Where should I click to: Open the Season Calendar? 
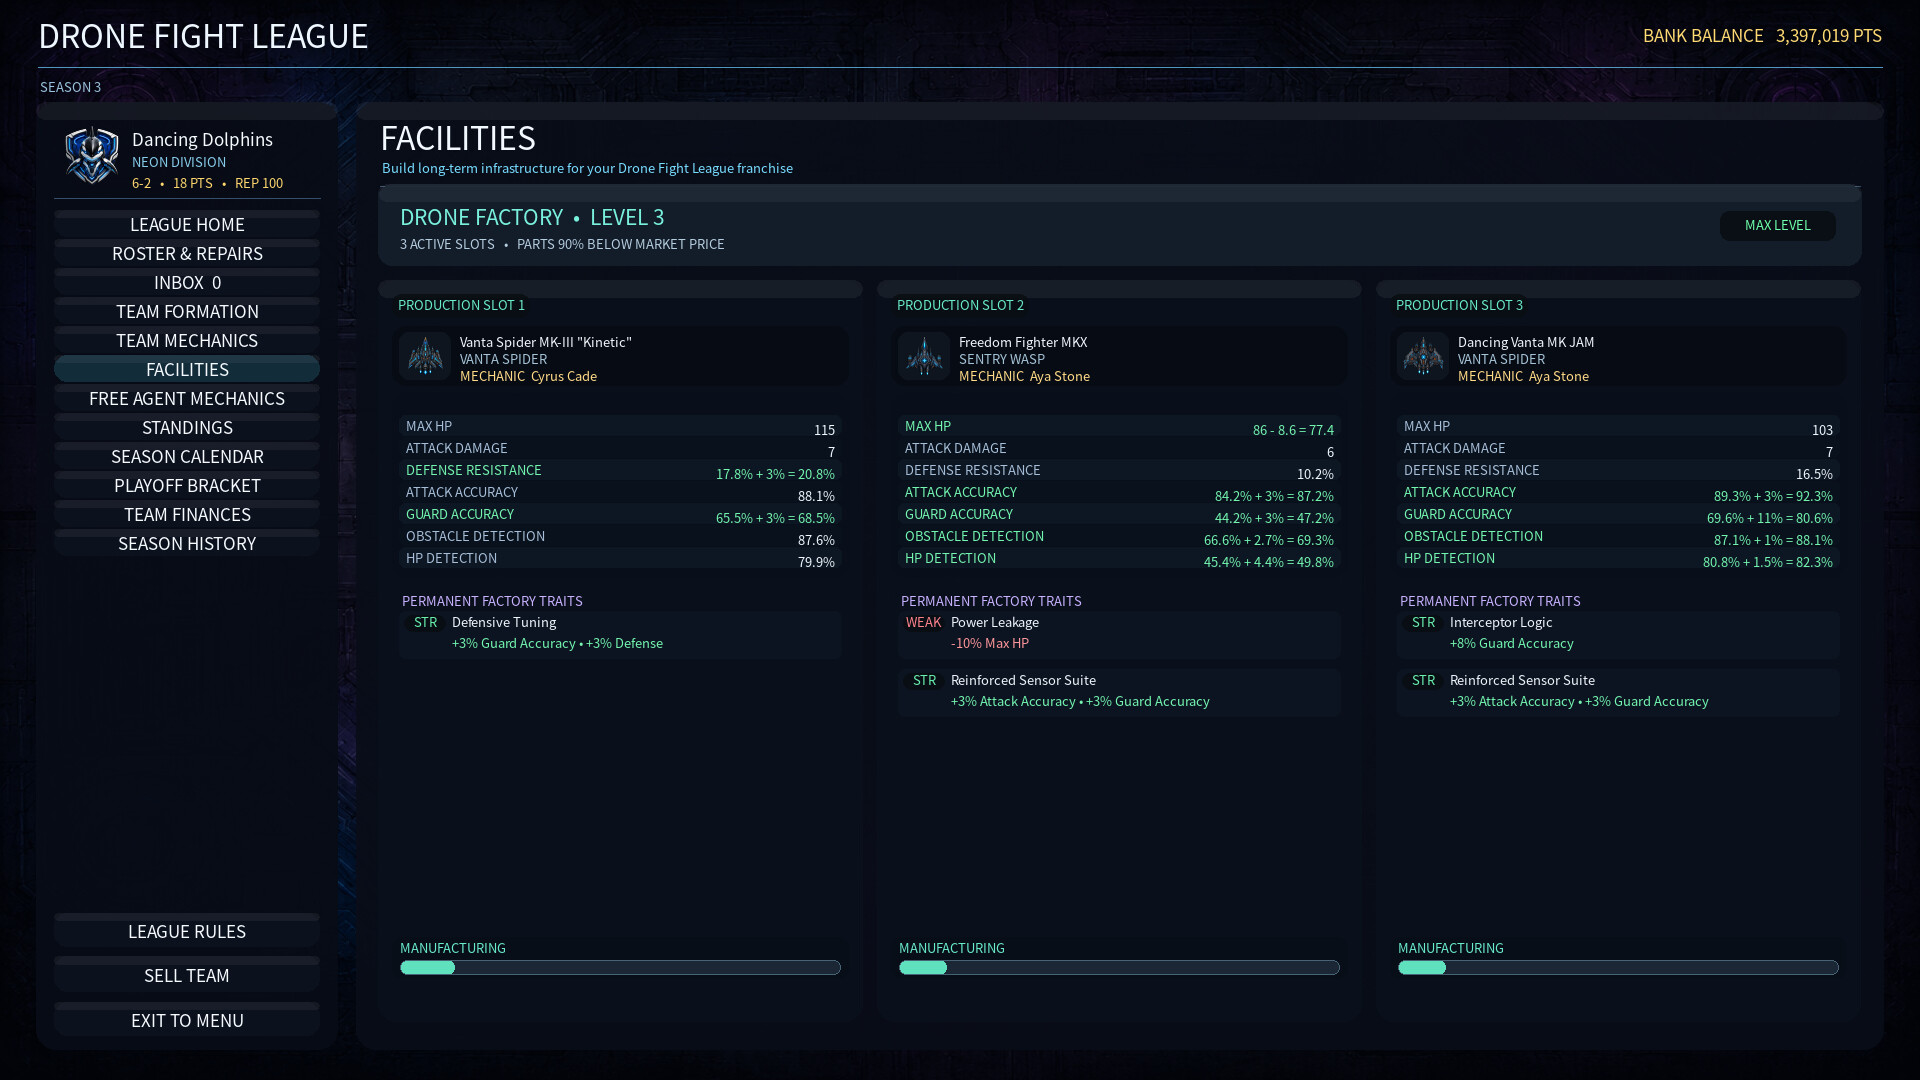187,456
